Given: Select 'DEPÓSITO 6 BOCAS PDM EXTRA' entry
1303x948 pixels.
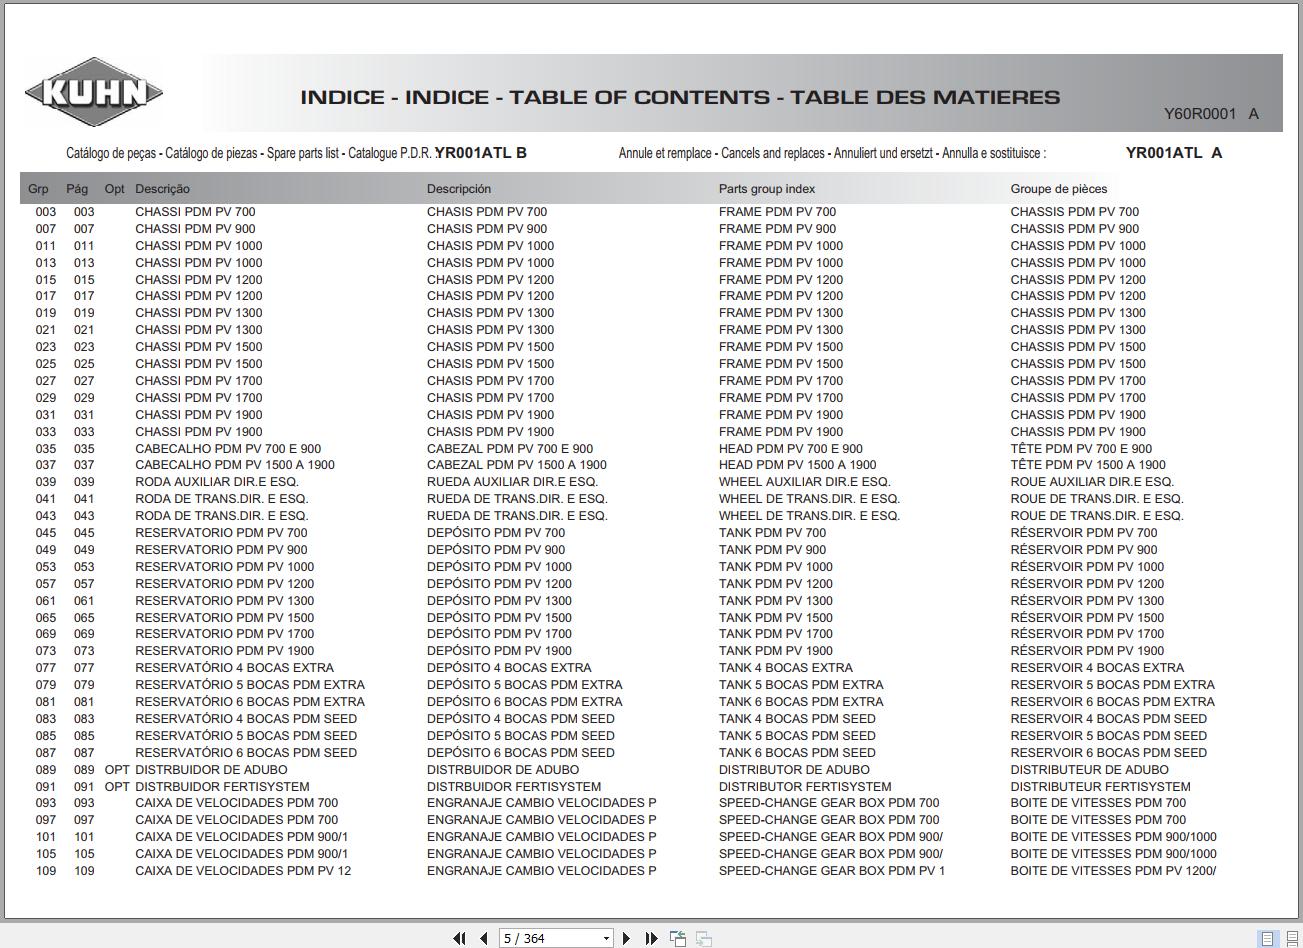Looking at the screenshot, I should click(x=525, y=702).
